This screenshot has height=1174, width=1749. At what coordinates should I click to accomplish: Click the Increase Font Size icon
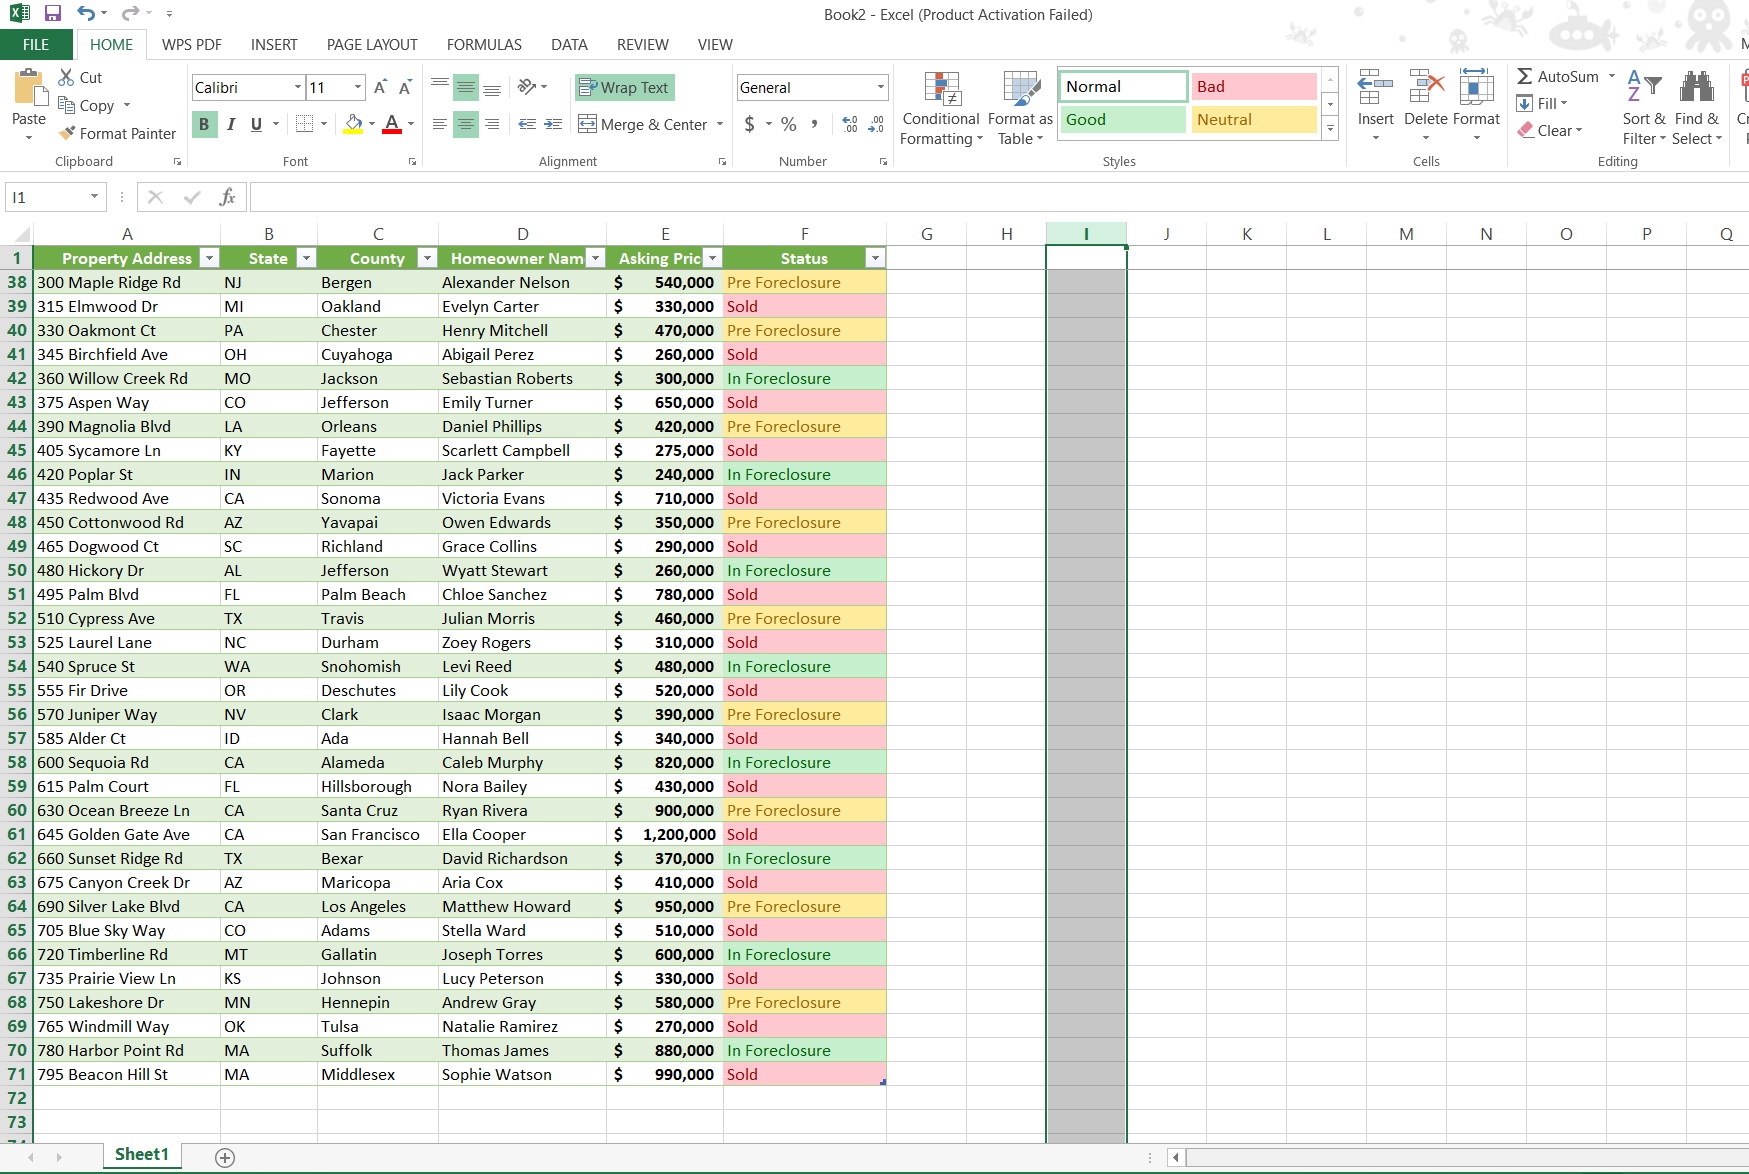pyautogui.click(x=380, y=88)
